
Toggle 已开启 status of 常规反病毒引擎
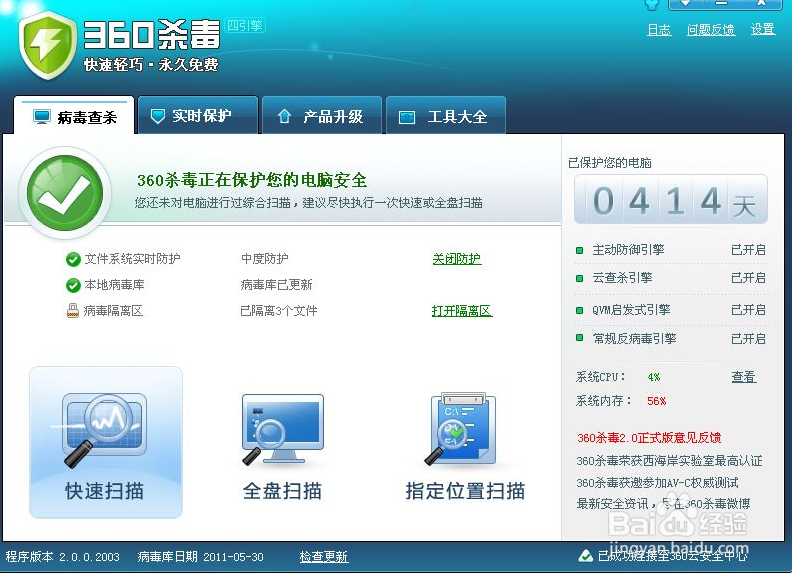pos(749,339)
